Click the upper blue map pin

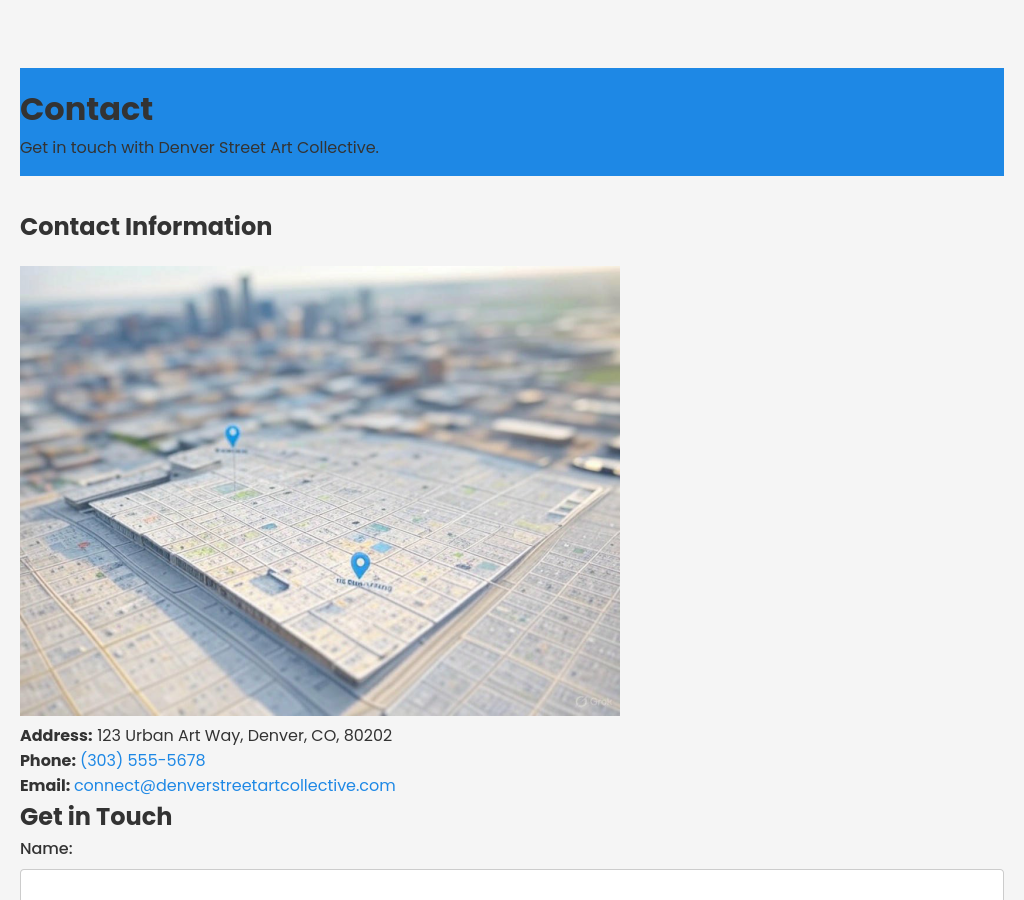point(232,435)
